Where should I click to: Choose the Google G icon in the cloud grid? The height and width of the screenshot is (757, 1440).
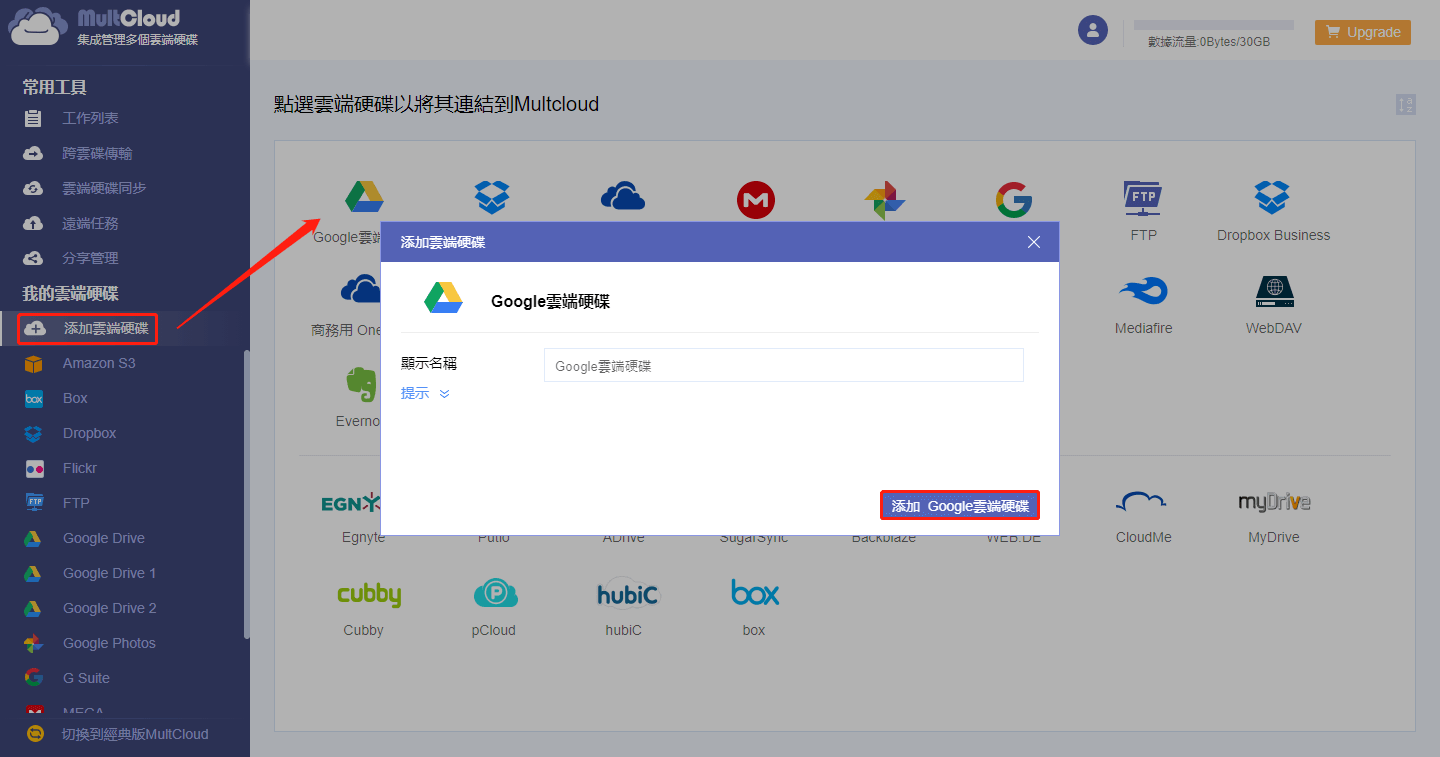pyautogui.click(x=1014, y=200)
